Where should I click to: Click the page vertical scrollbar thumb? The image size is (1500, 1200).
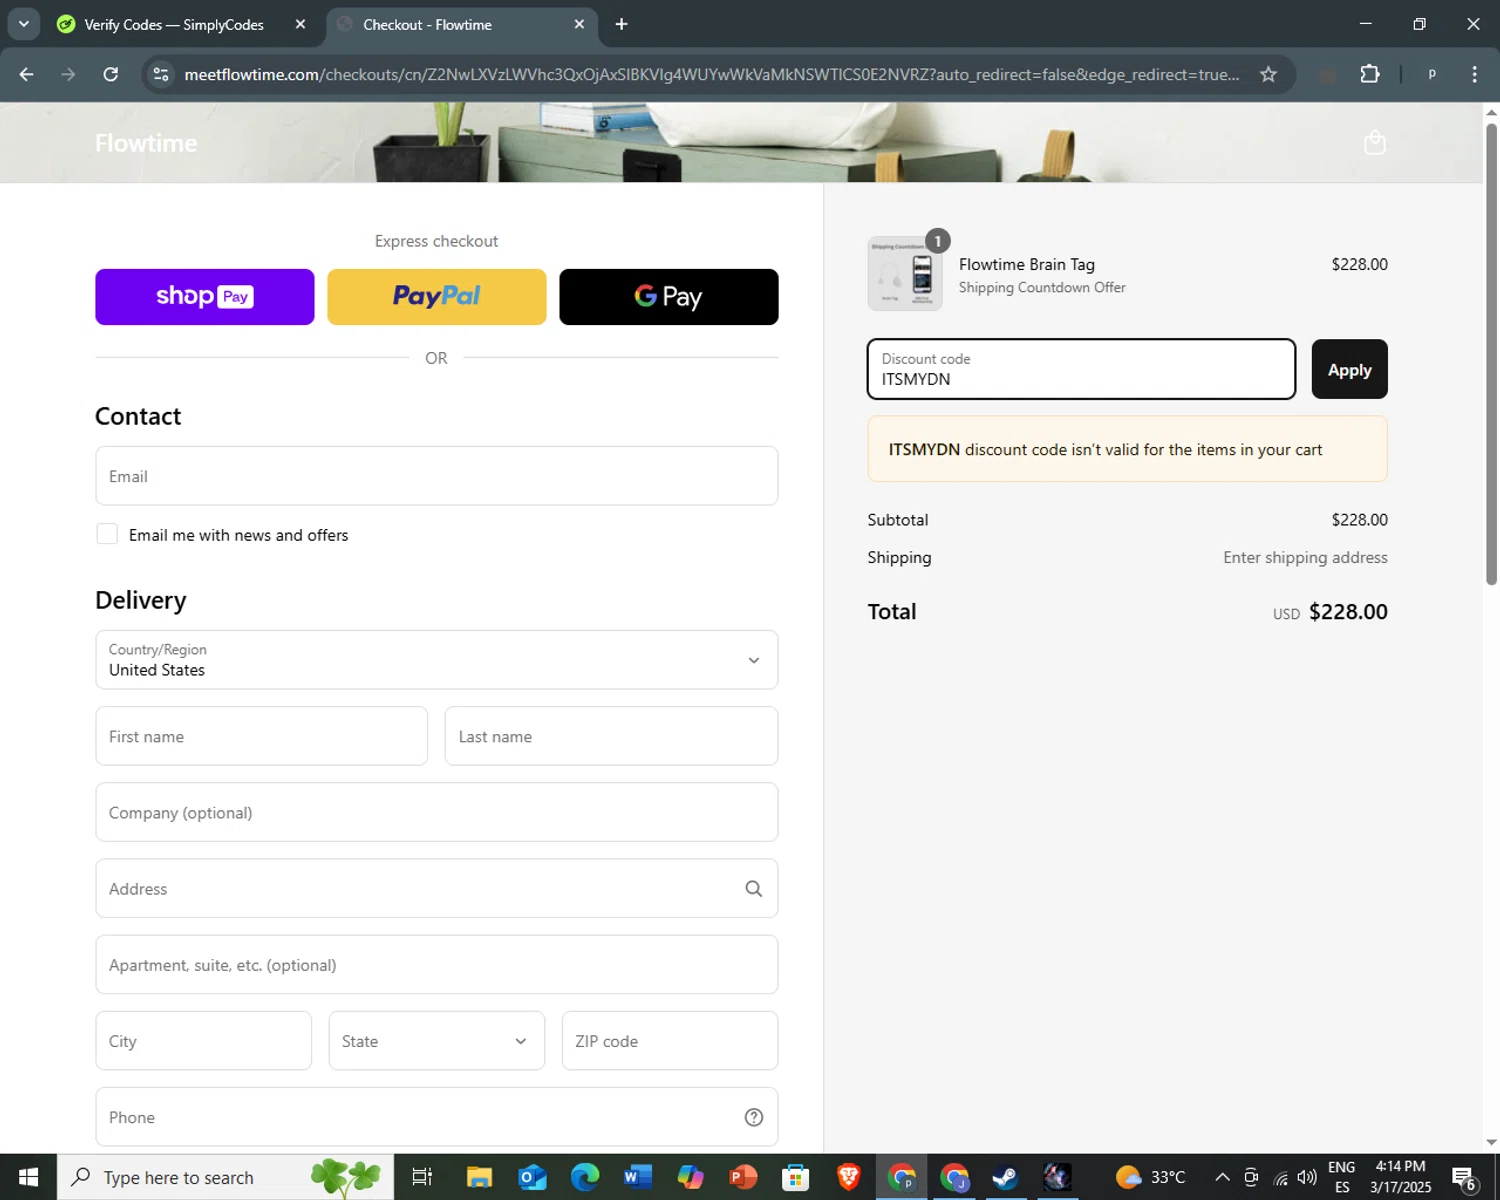tap(1491, 352)
